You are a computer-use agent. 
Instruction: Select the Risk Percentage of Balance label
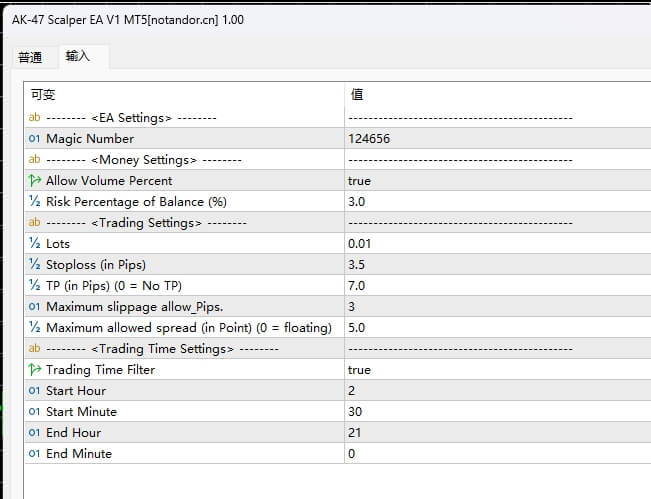137,202
